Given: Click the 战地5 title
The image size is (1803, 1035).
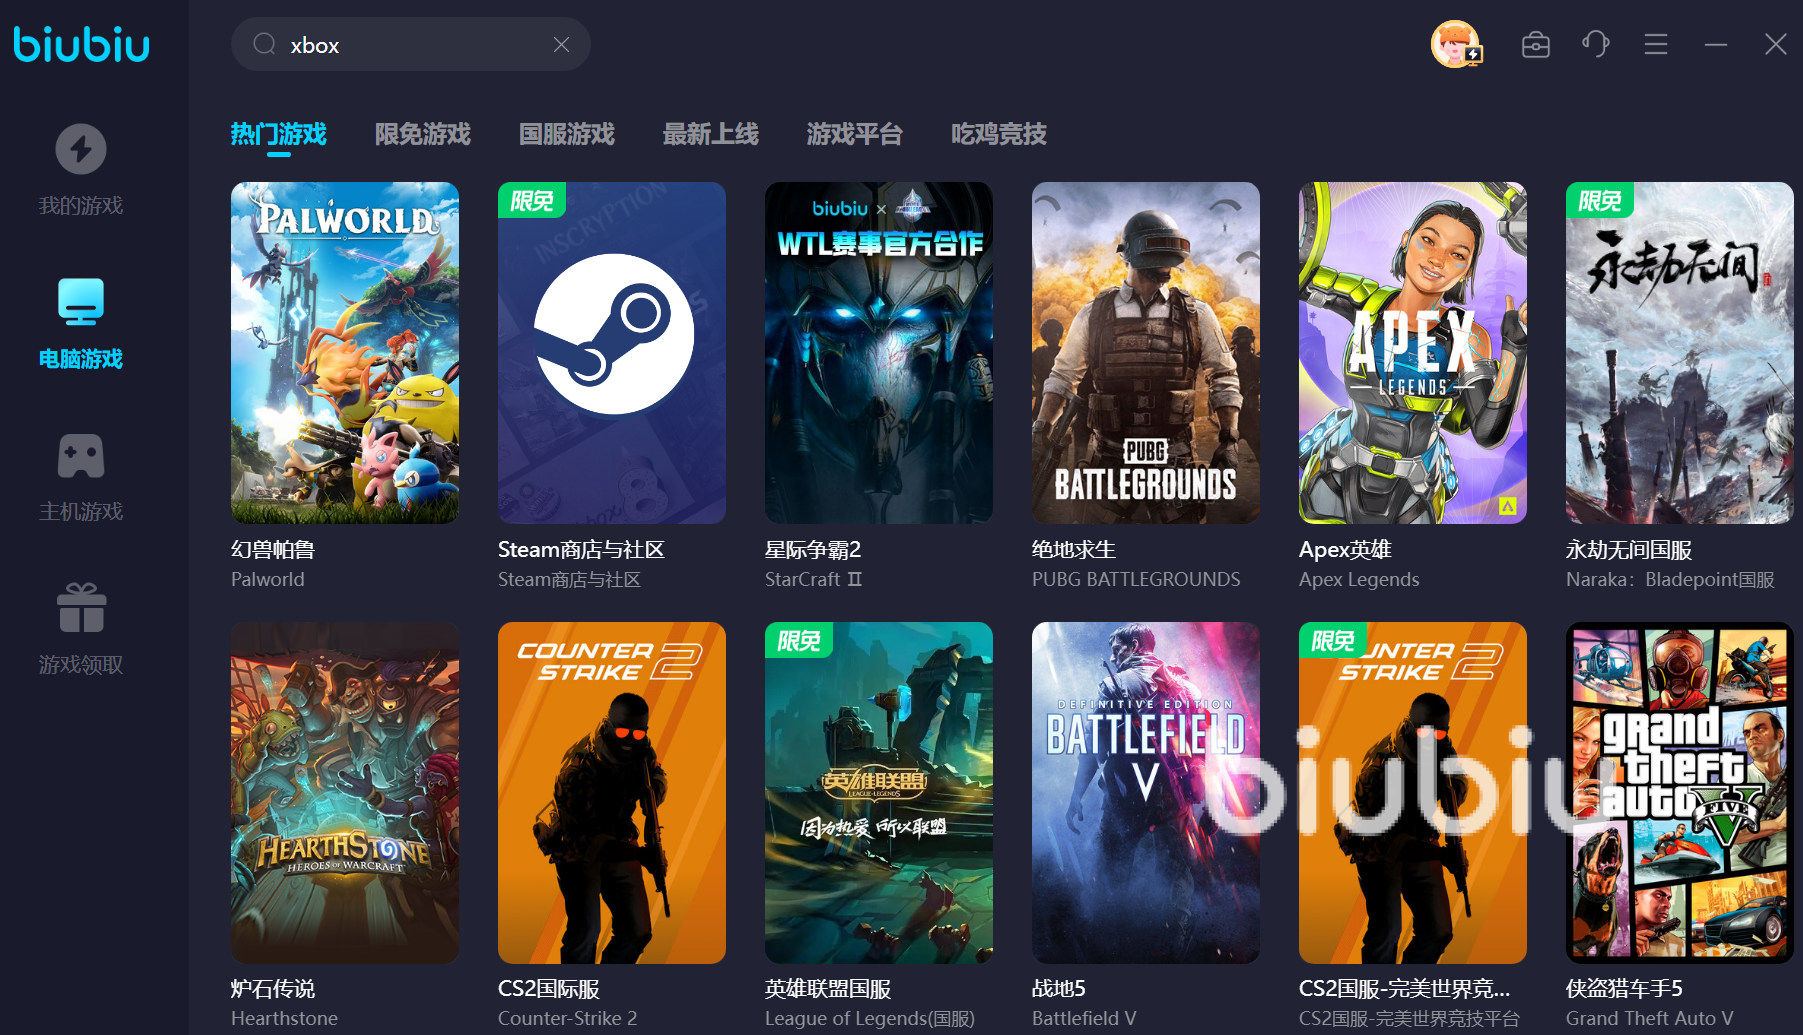Looking at the screenshot, I should click(x=1059, y=988).
